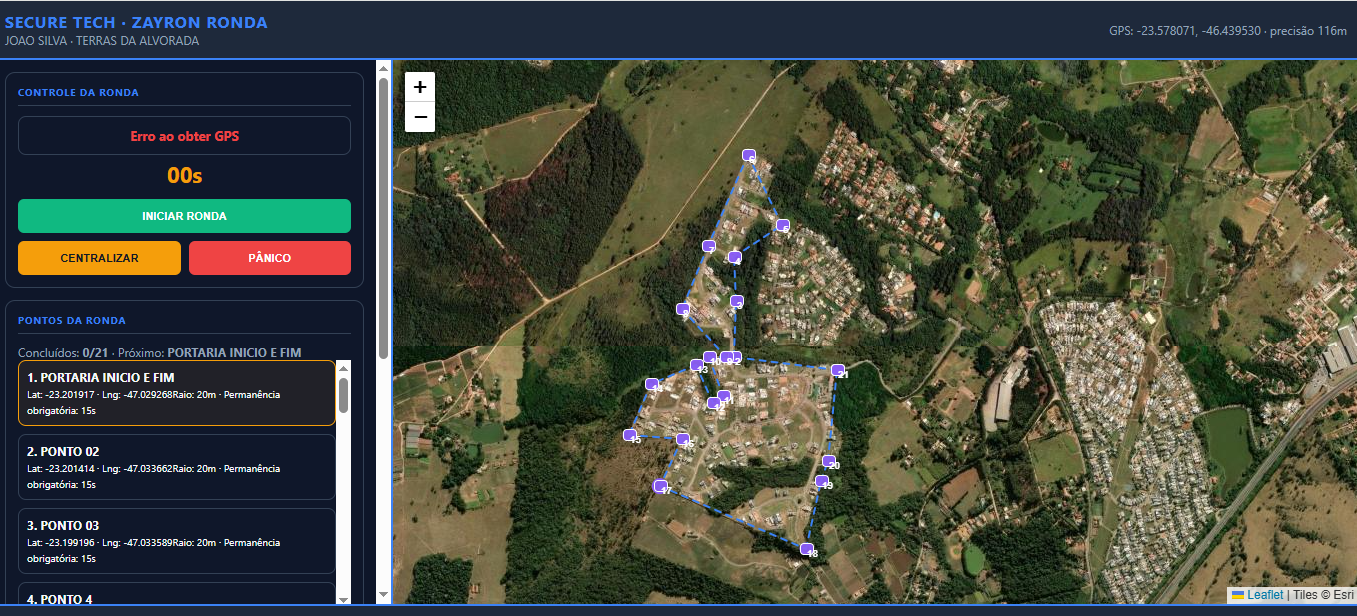Choose Ponto 03 checkpoint entry
The width and height of the screenshot is (1357, 616).
pyautogui.click(x=176, y=541)
